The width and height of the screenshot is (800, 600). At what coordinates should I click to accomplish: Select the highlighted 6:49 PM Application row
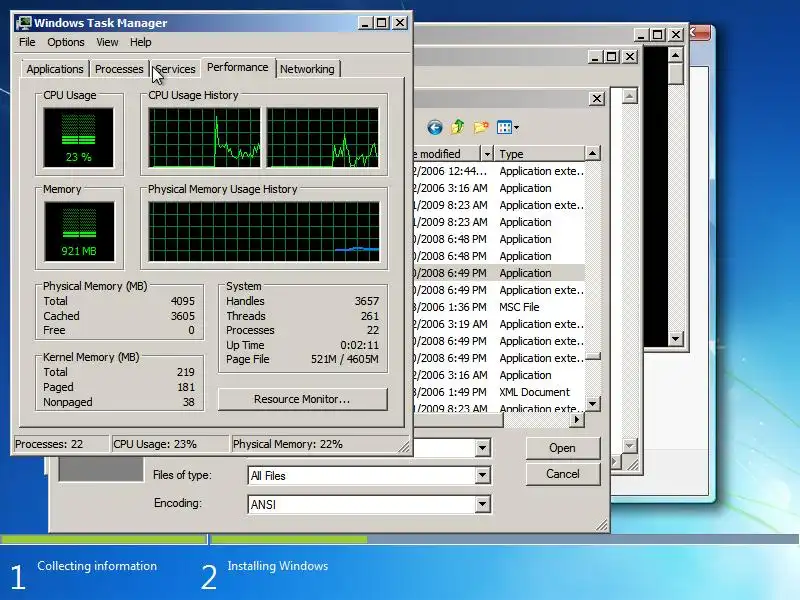499,273
